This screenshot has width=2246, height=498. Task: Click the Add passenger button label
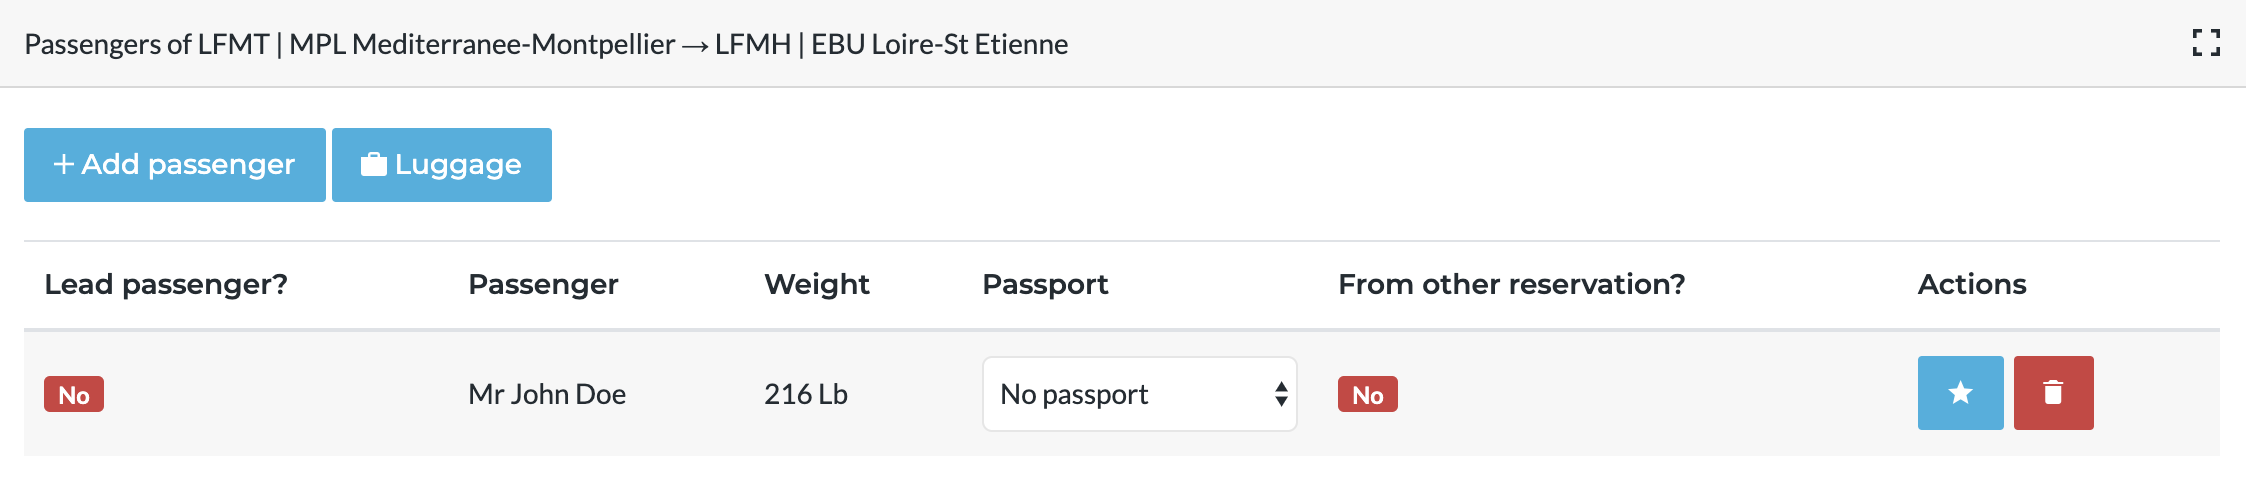click(x=188, y=164)
